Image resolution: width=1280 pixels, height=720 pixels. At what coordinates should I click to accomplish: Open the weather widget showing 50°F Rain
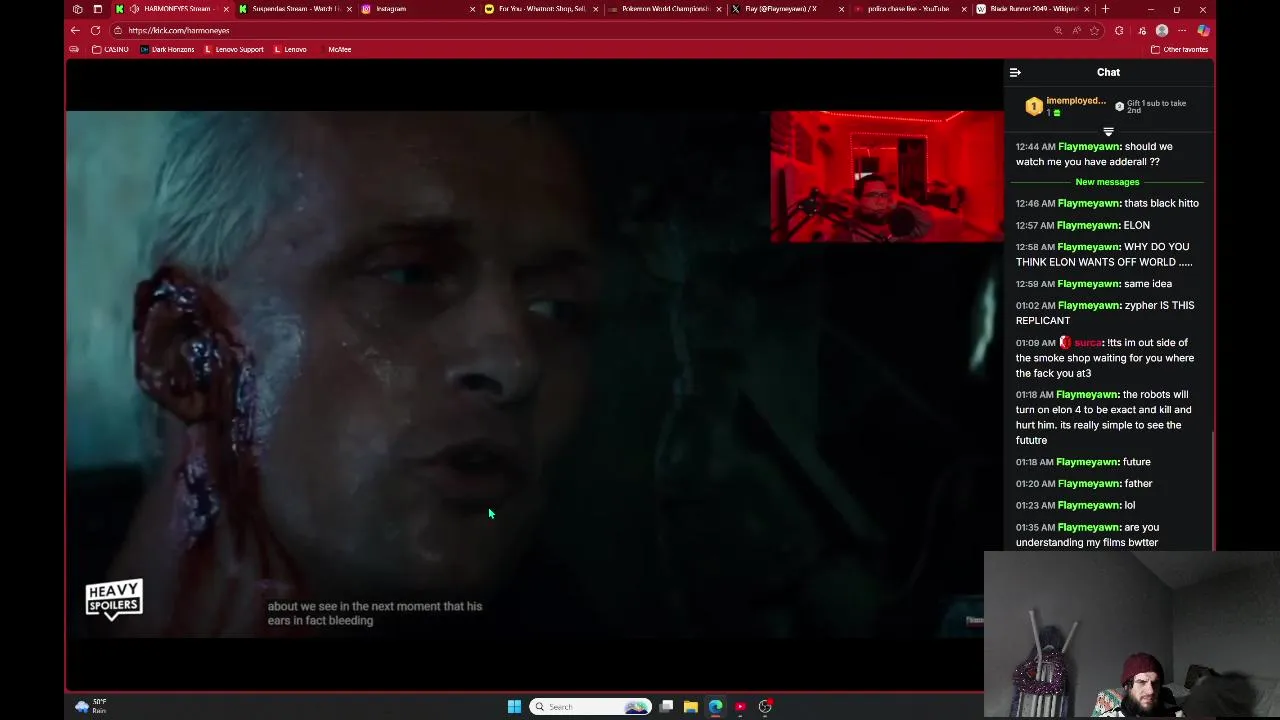90,706
